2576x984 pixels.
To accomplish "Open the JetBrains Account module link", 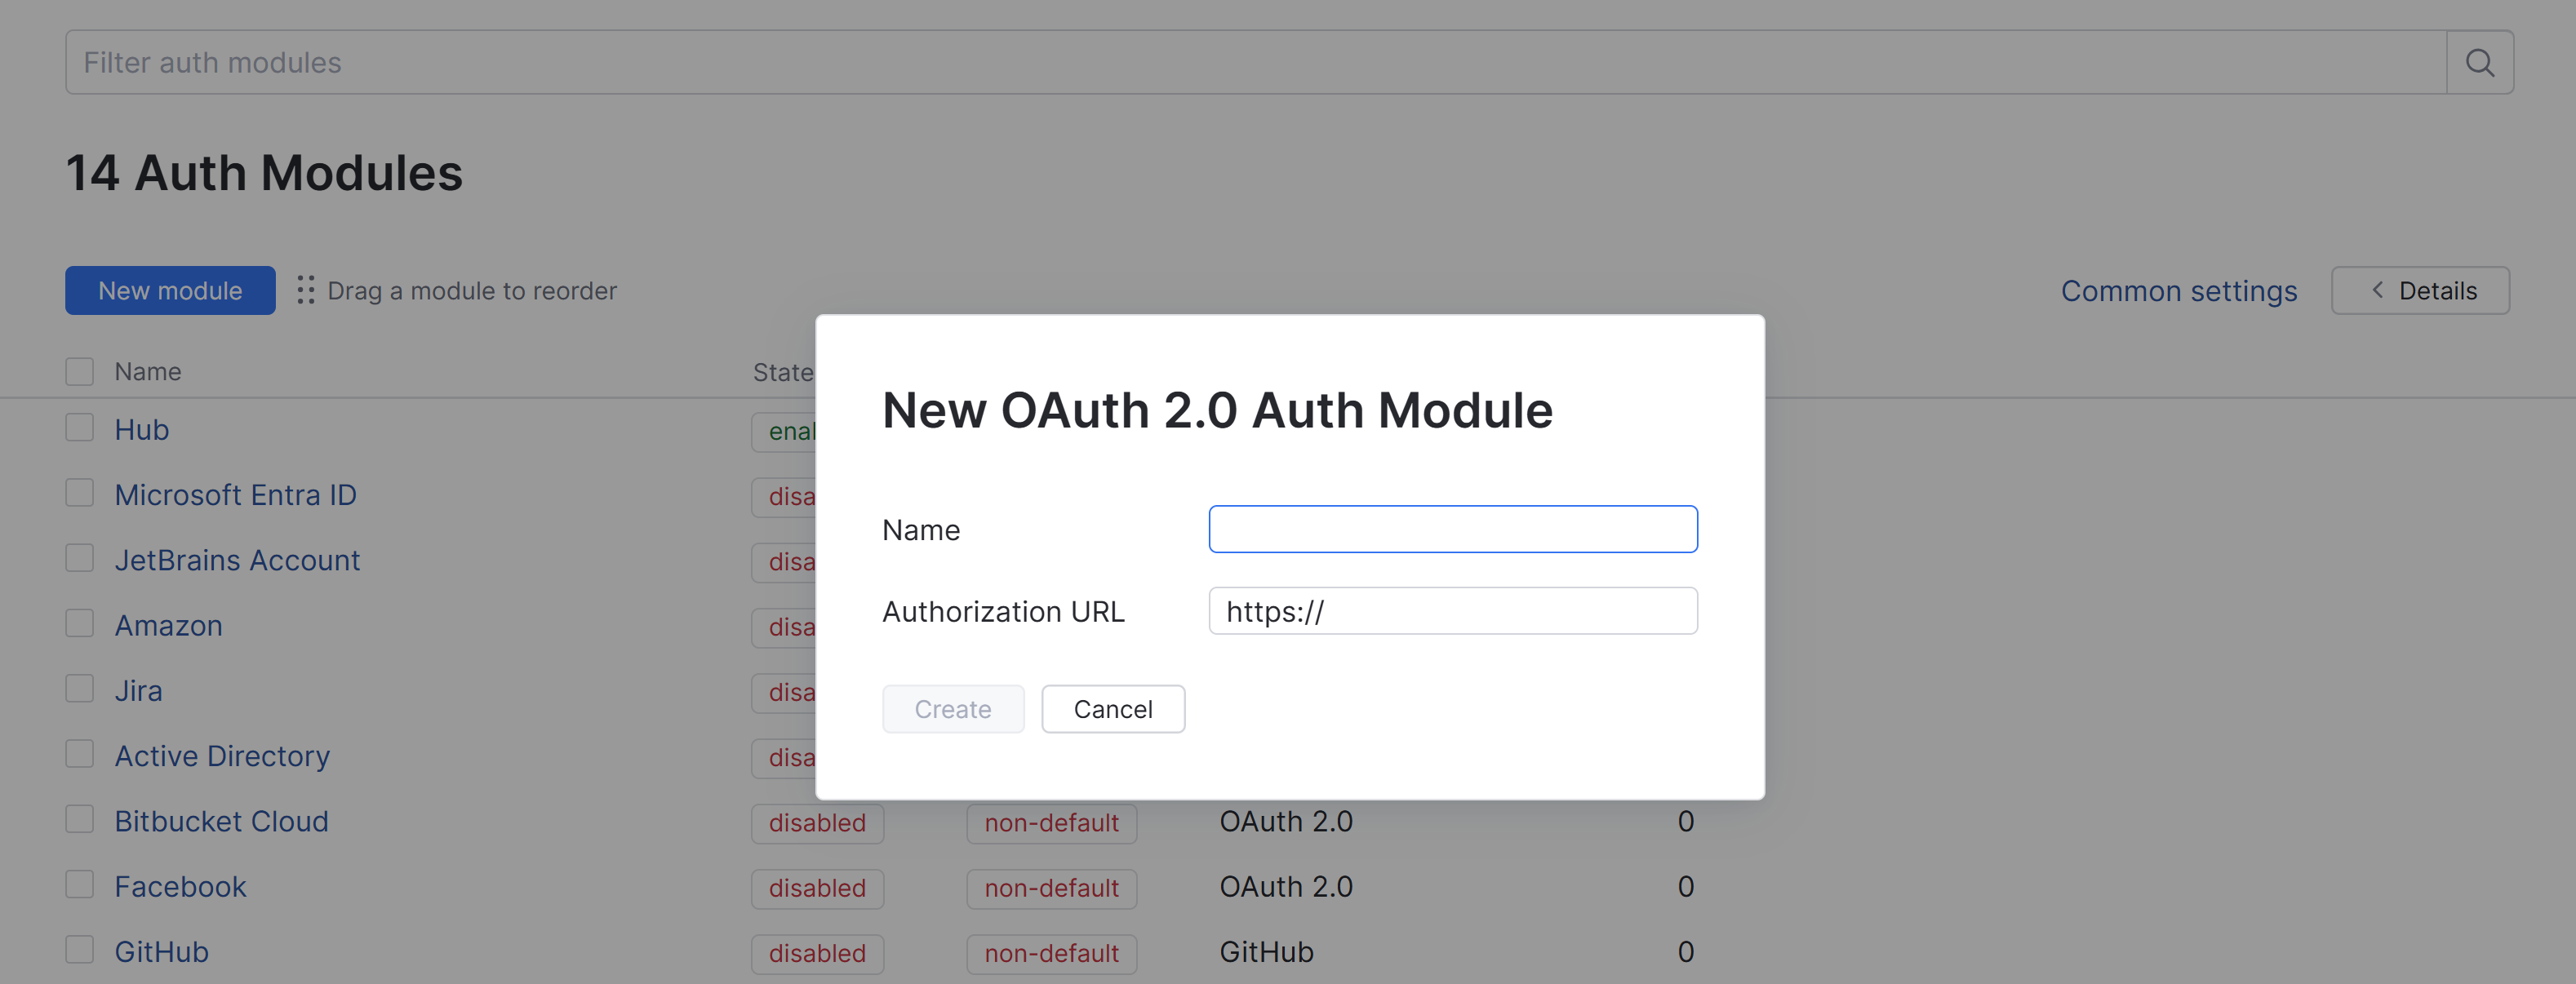I will 237,560.
